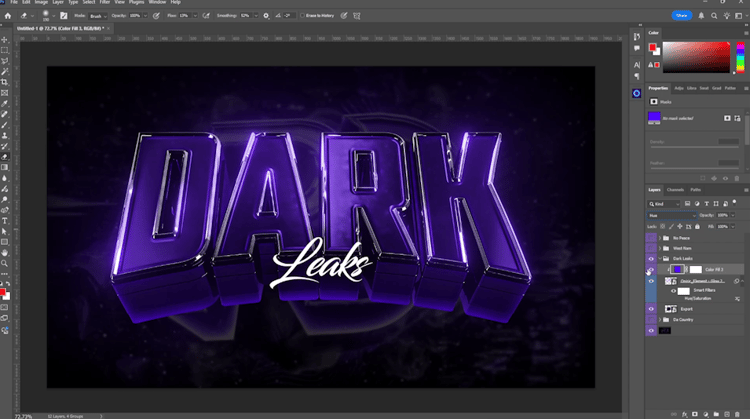Add layer mask icon in Layers panel
The width and height of the screenshot is (750, 419).
(695, 414)
